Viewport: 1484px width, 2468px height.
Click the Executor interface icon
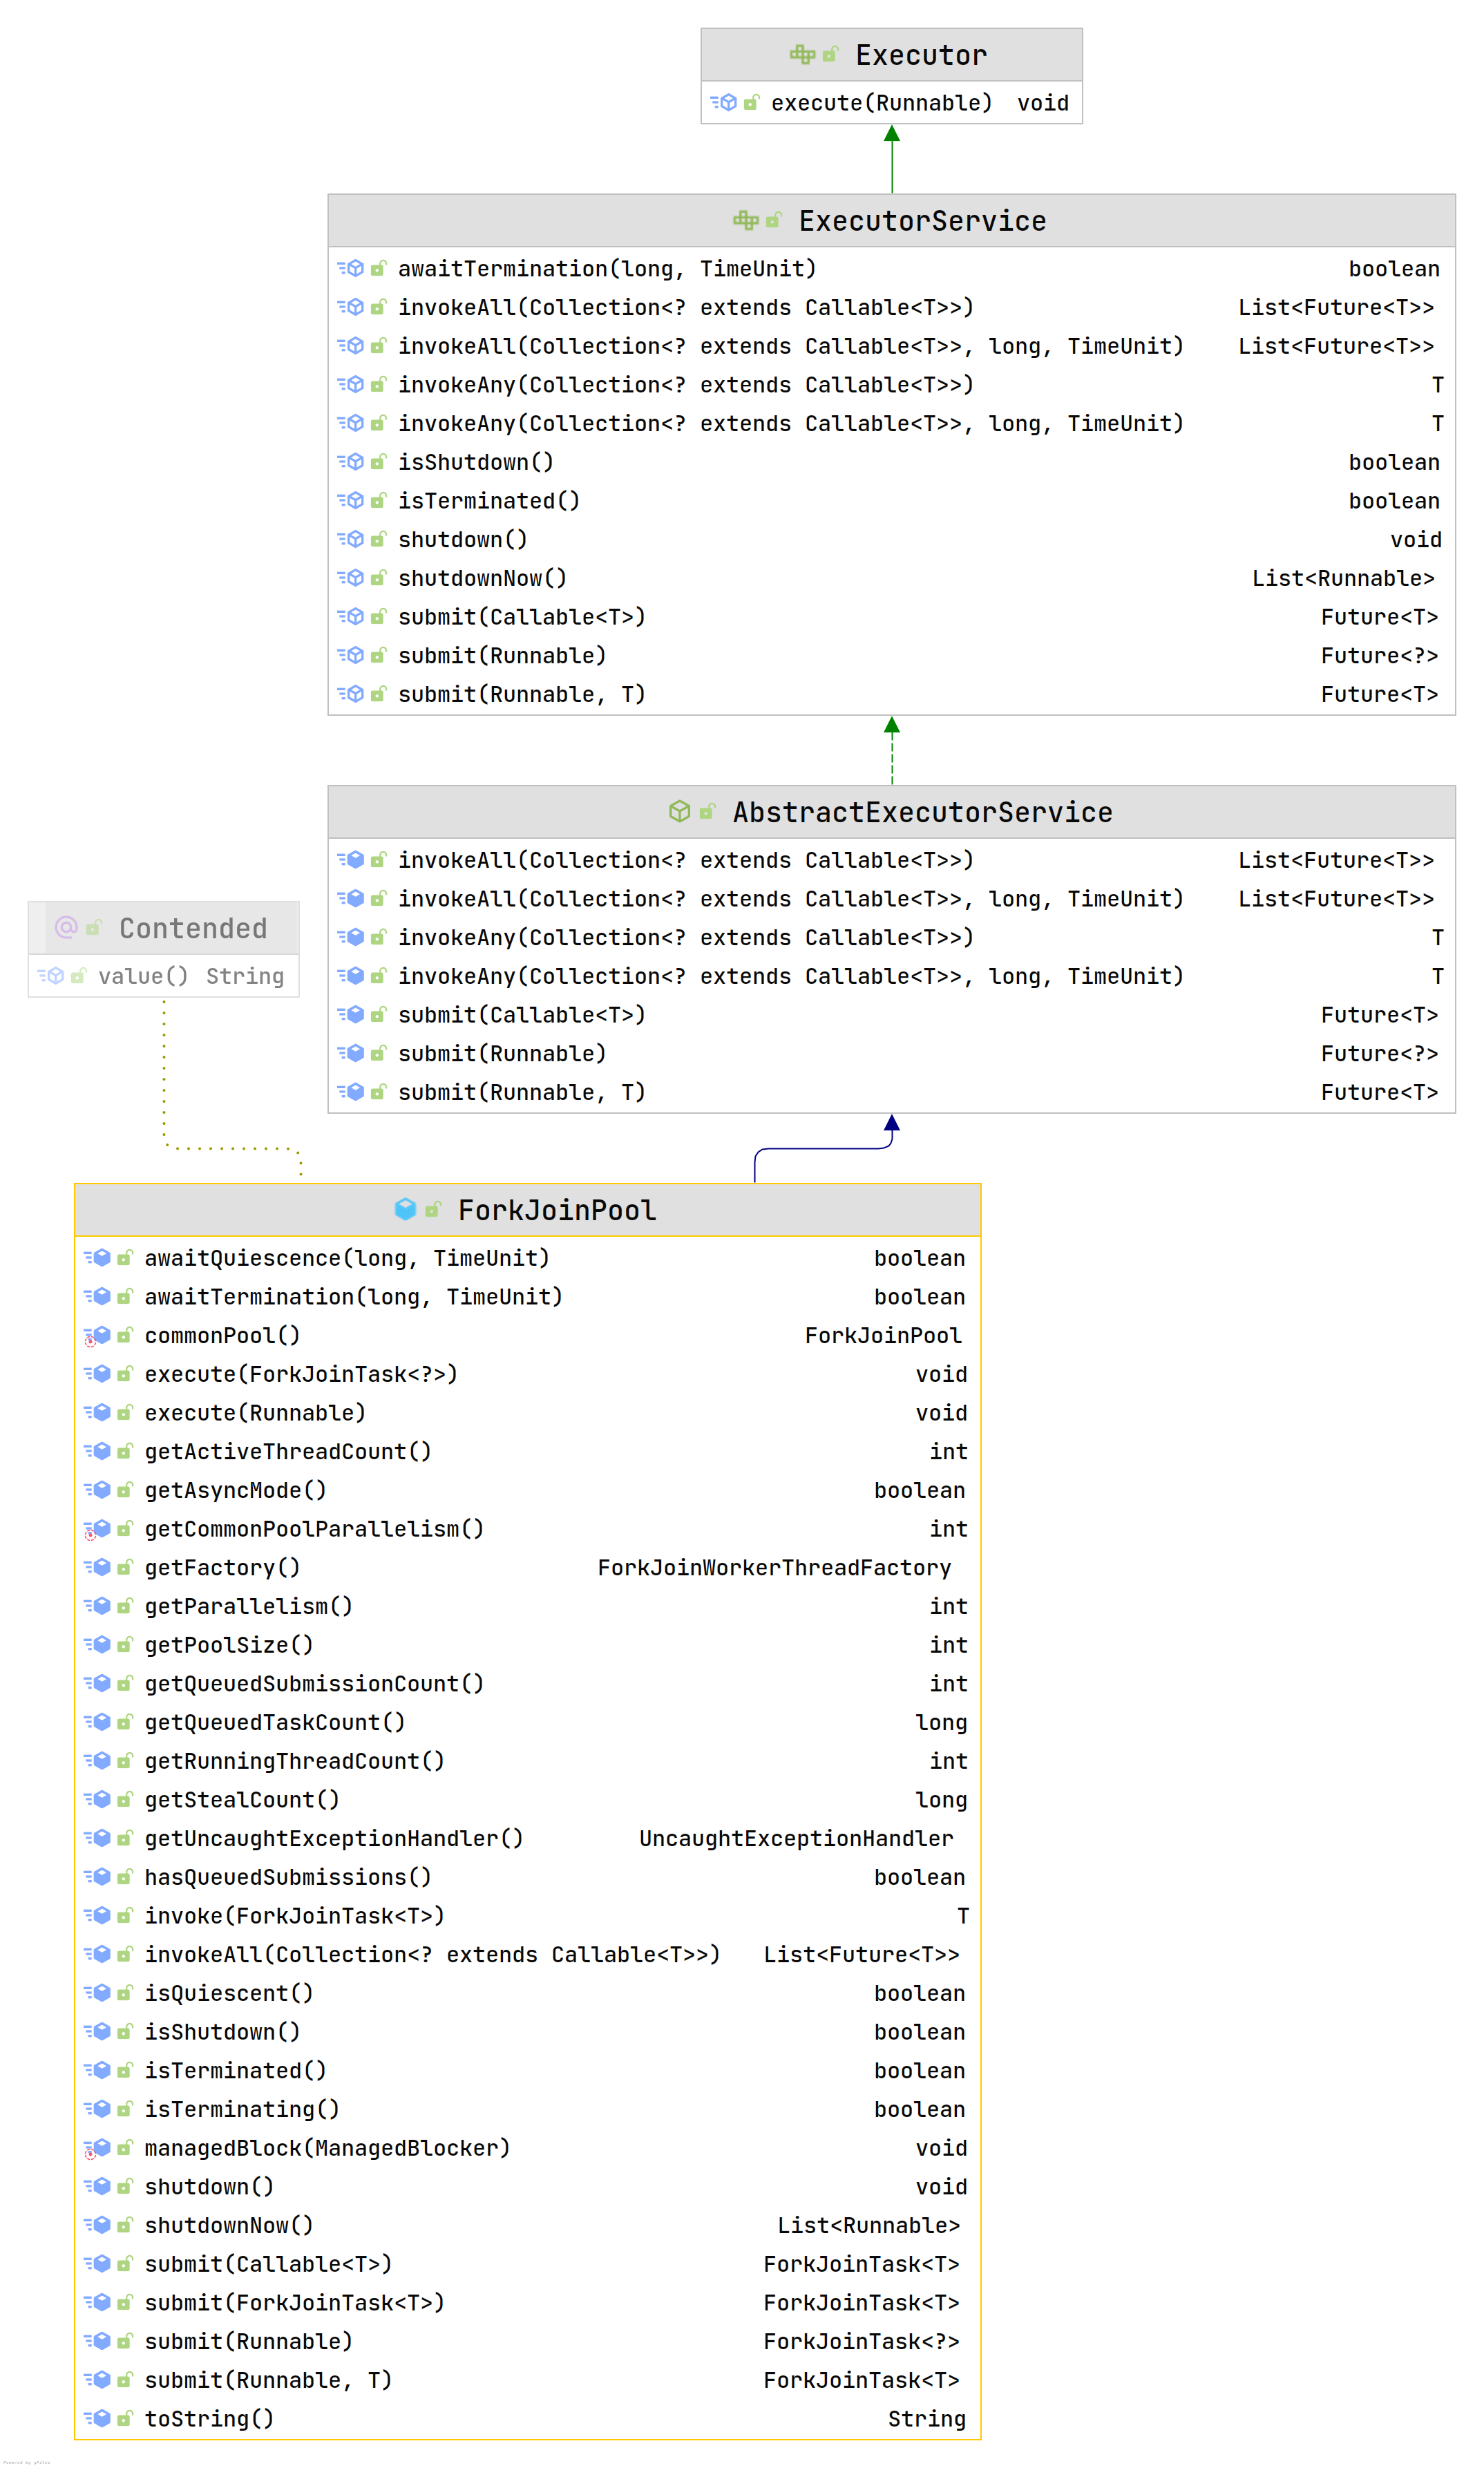(802, 54)
